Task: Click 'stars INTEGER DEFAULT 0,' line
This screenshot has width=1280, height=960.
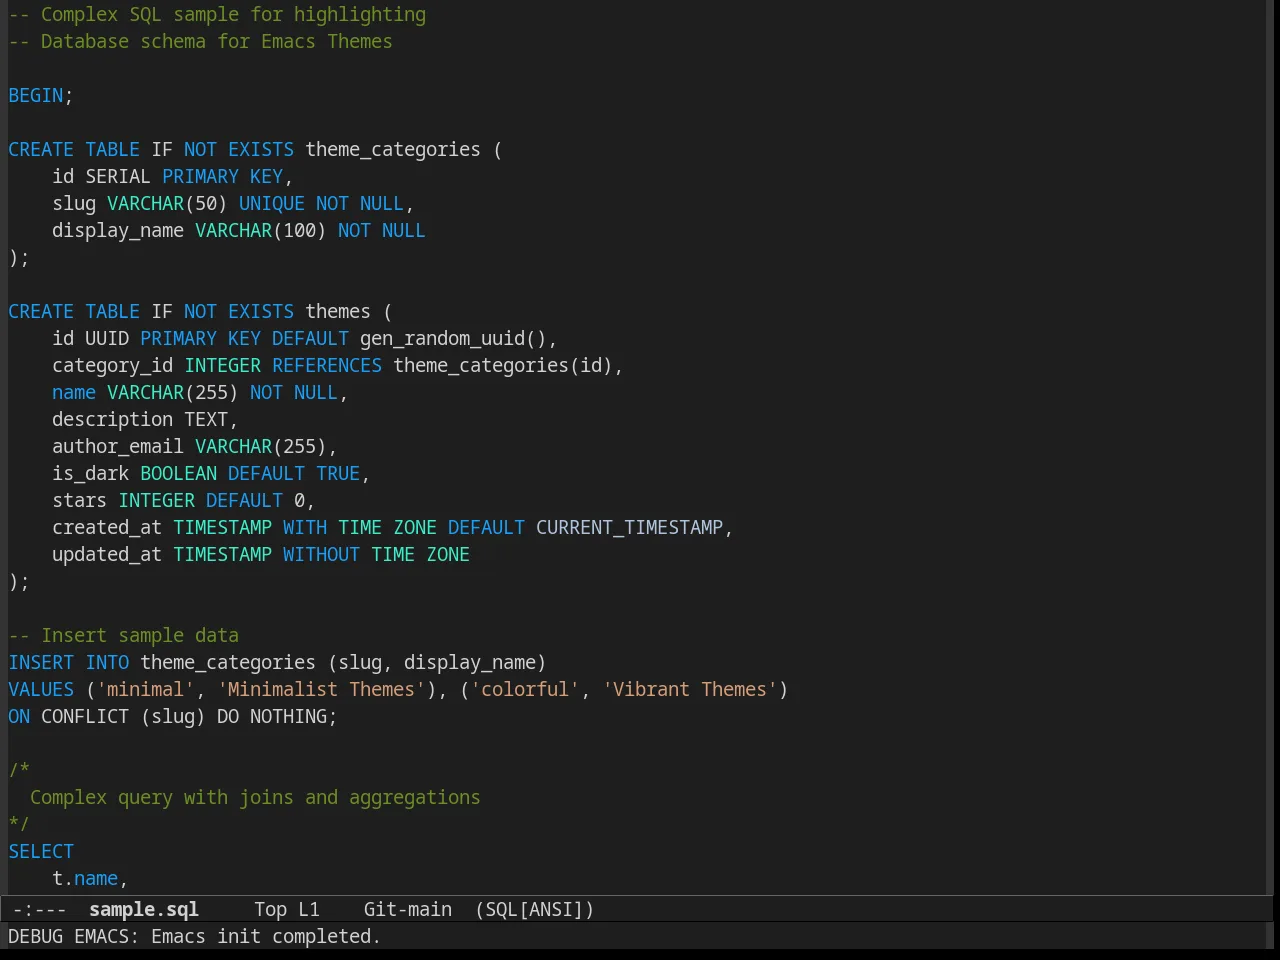Action: coord(184,500)
